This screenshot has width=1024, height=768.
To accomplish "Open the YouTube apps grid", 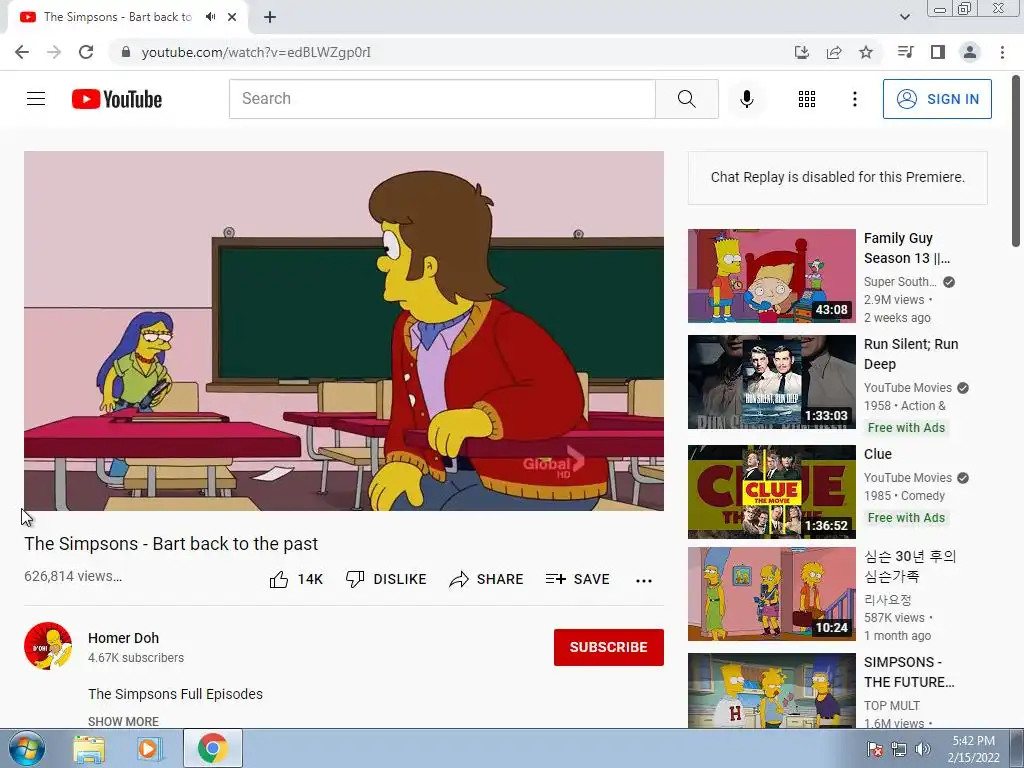I will [807, 99].
